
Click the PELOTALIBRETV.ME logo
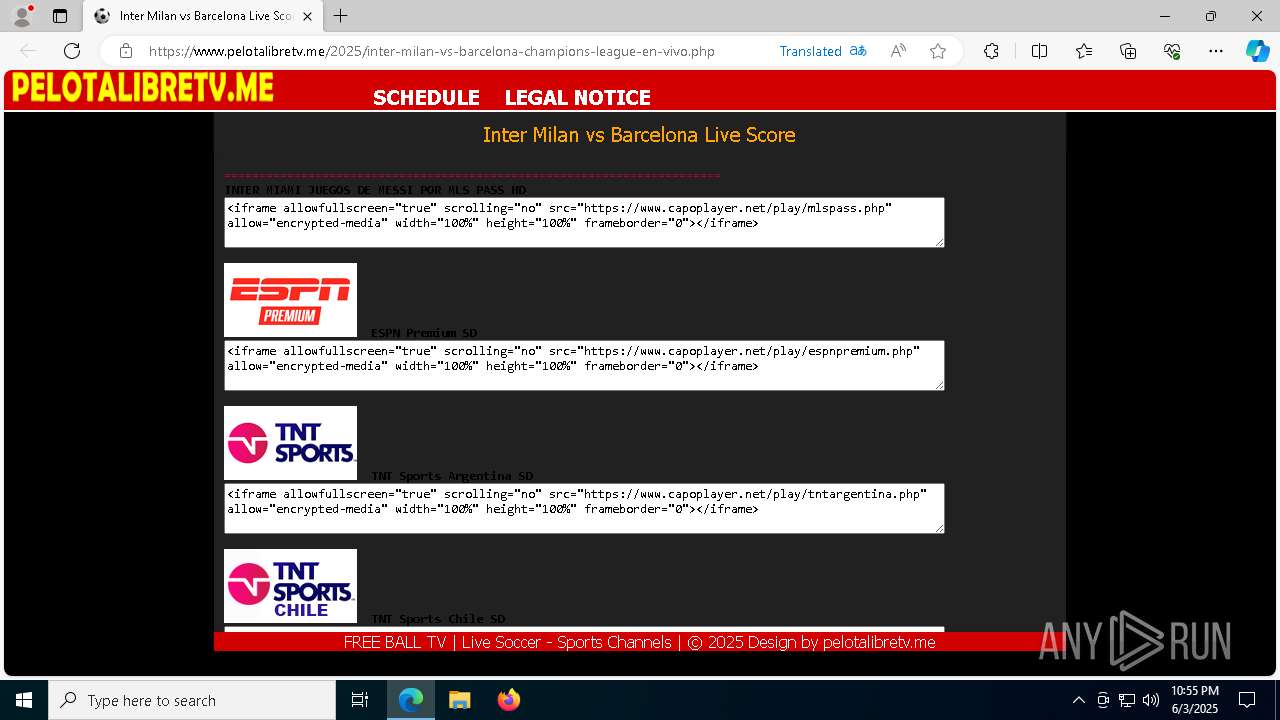(142, 88)
